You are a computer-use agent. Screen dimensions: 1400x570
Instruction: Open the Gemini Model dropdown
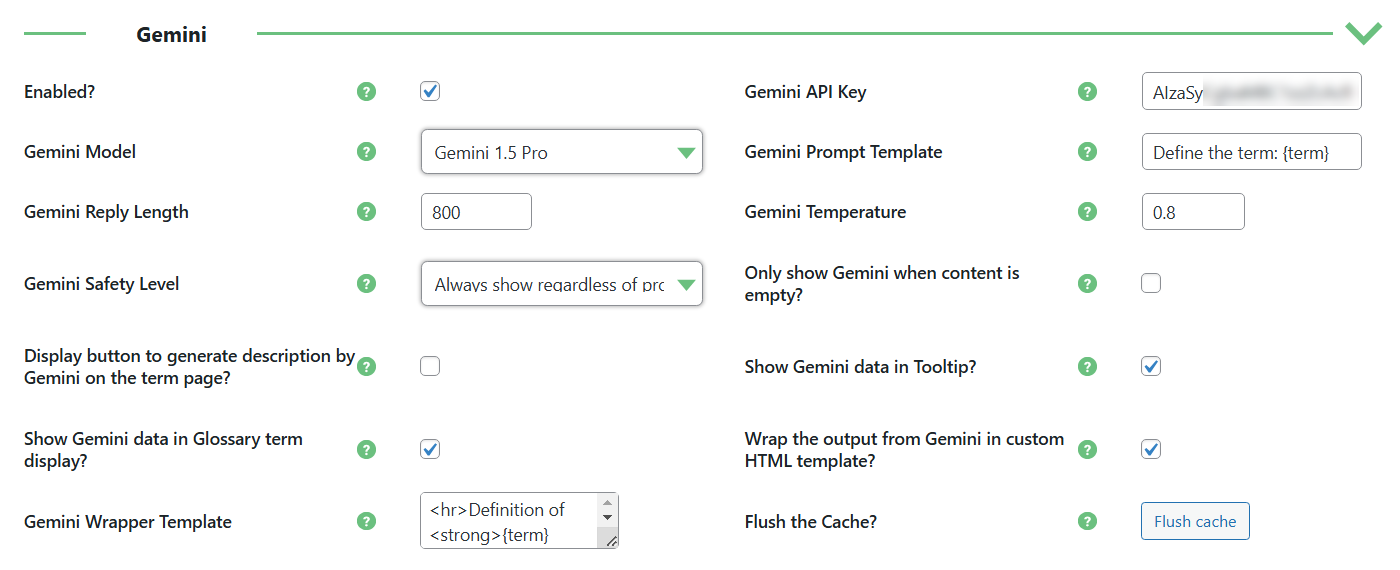tap(562, 152)
